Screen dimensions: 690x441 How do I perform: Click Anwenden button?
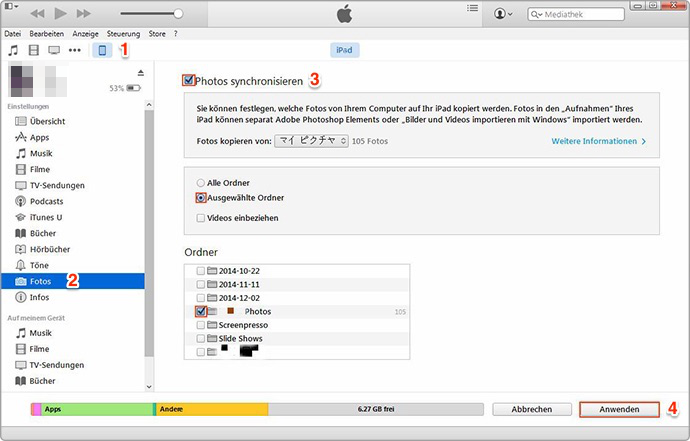[619, 409]
